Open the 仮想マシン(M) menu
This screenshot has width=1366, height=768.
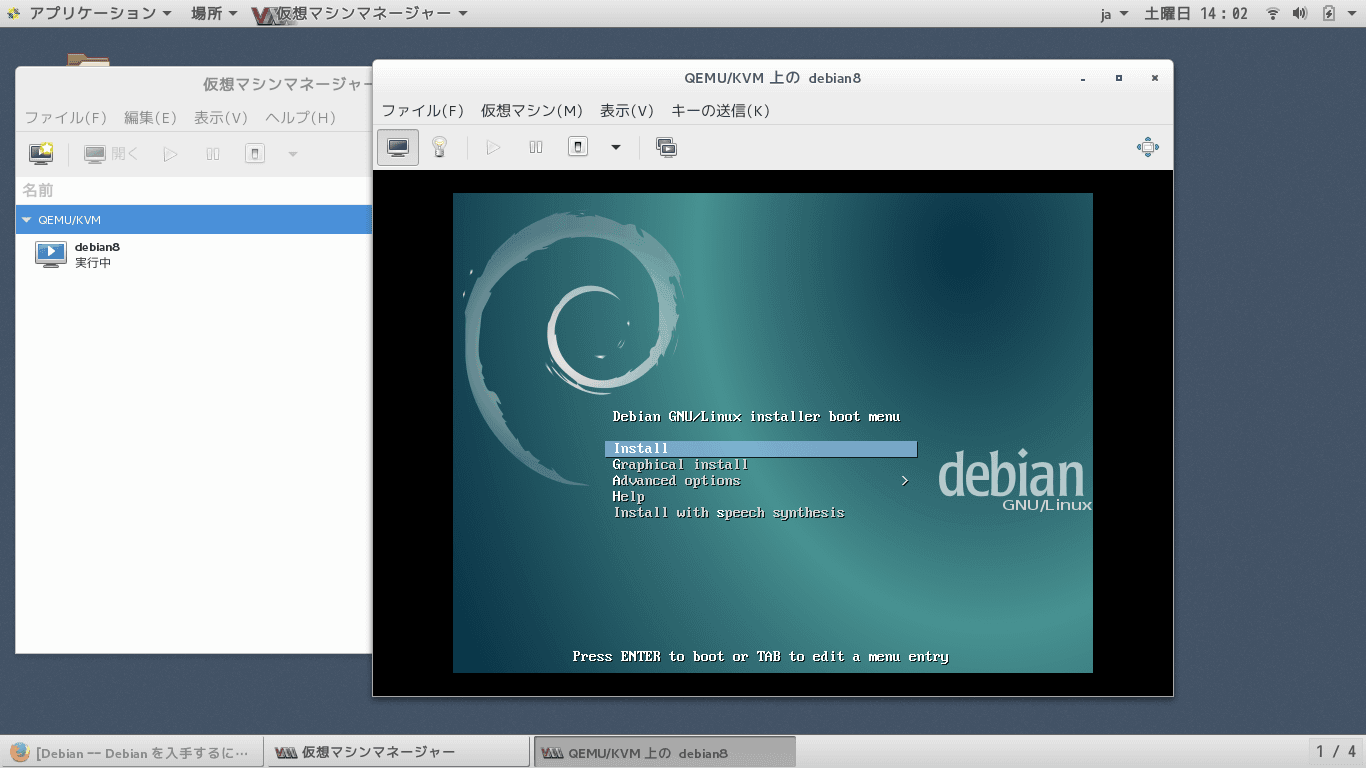pos(531,111)
